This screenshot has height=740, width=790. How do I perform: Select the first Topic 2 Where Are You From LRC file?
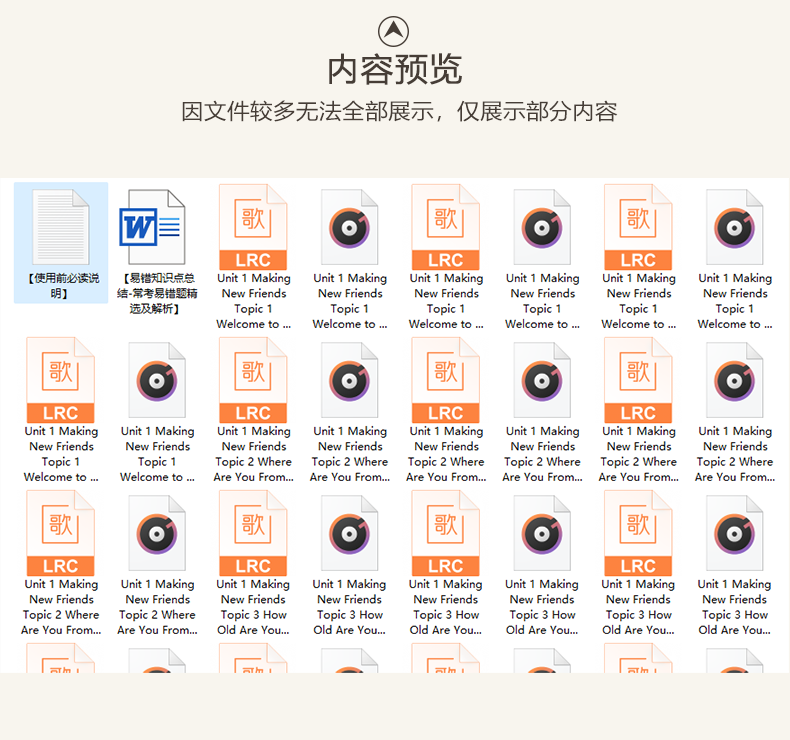pyautogui.click(x=253, y=410)
